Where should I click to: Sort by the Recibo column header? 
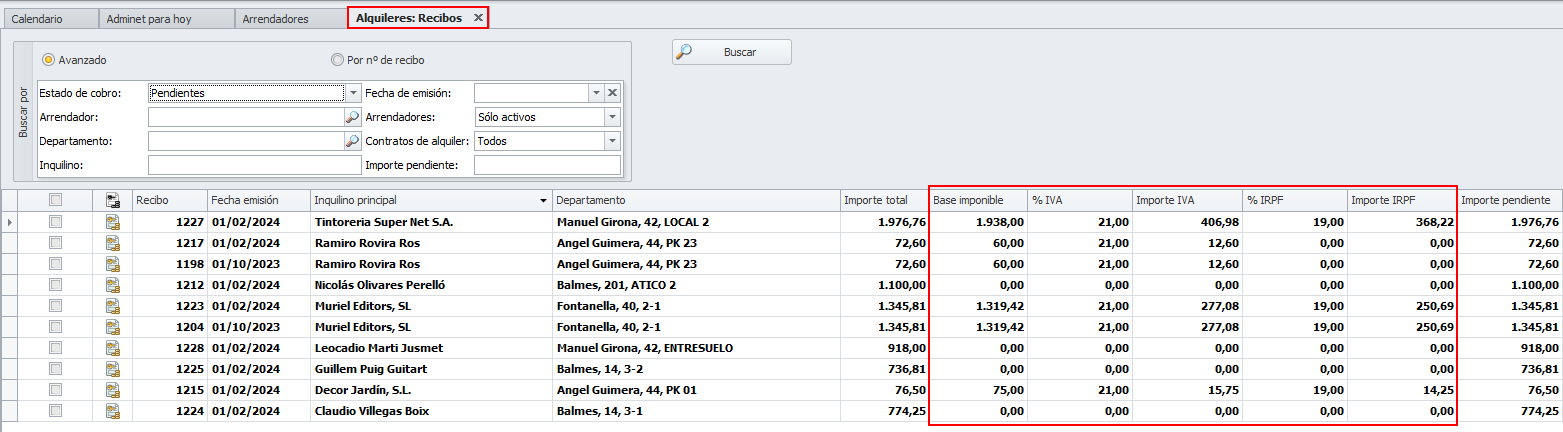pyautogui.click(x=169, y=200)
